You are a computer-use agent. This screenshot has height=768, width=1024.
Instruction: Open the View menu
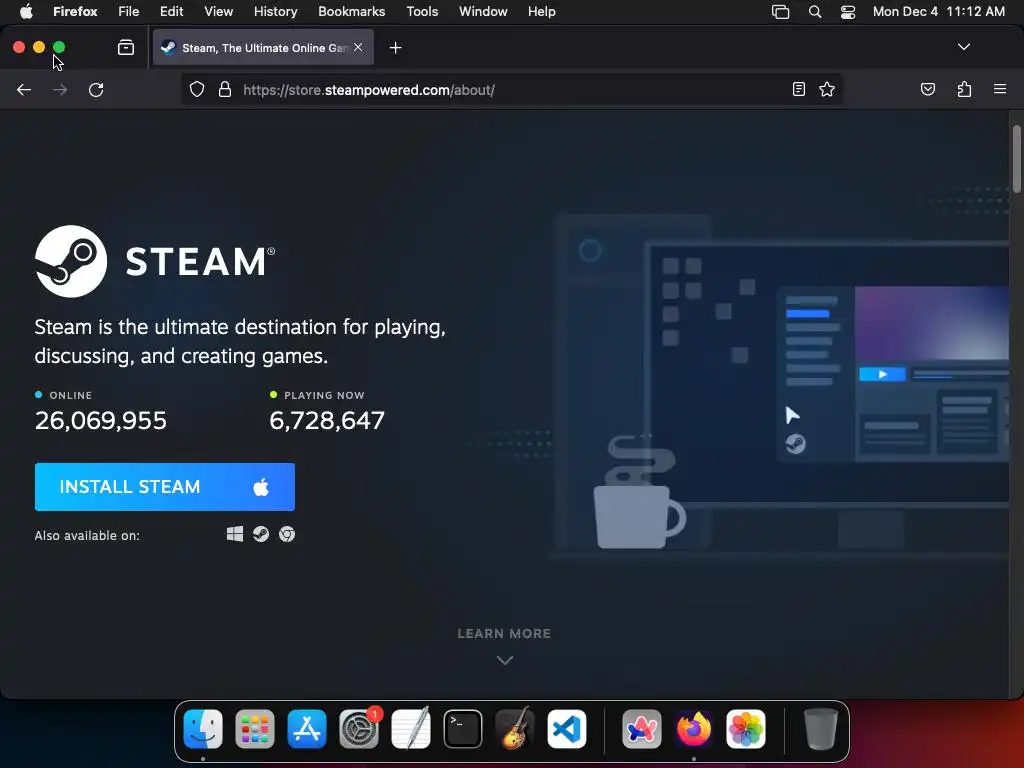pos(218,11)
